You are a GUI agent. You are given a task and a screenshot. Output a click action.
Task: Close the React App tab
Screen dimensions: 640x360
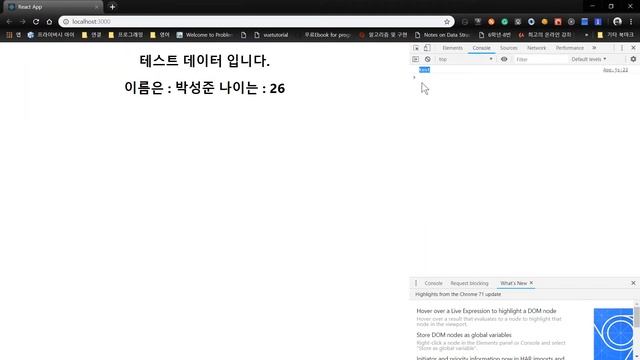(97, 7)
